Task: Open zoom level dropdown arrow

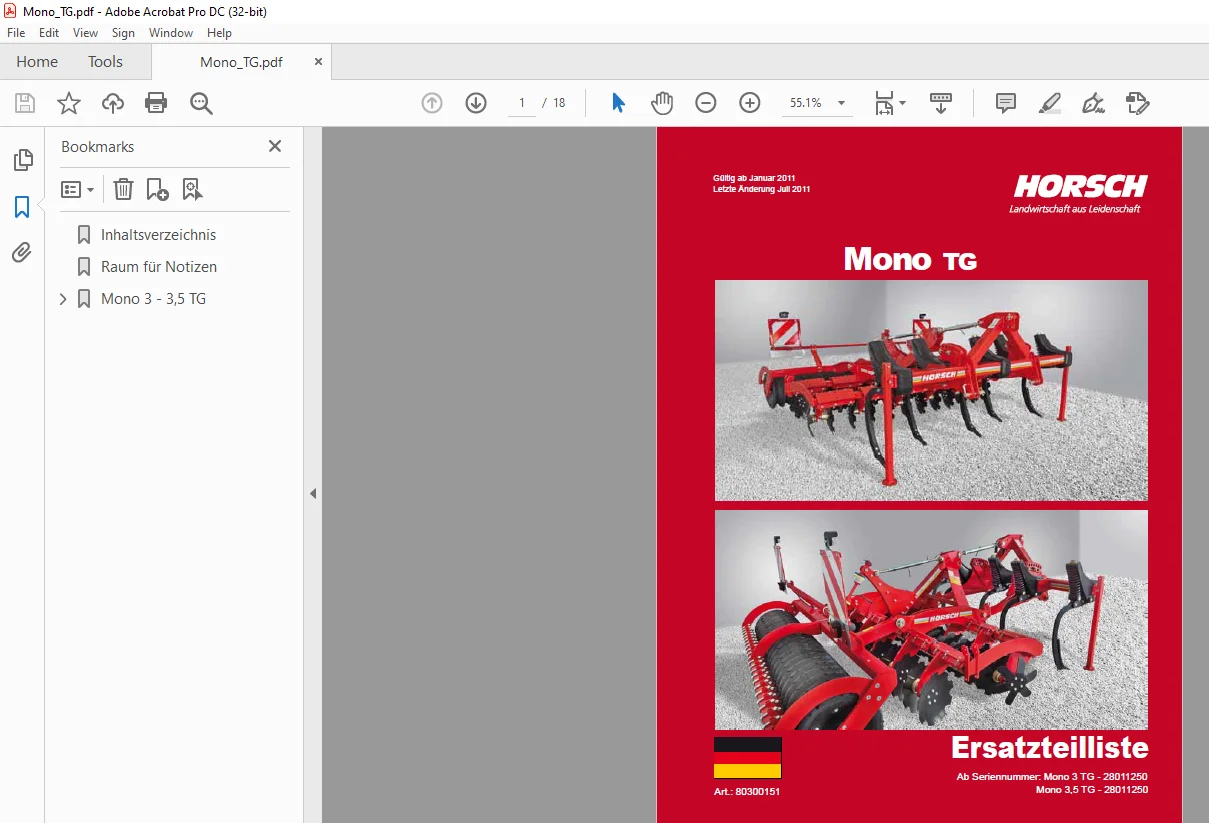Action: [x=841, y=103]
